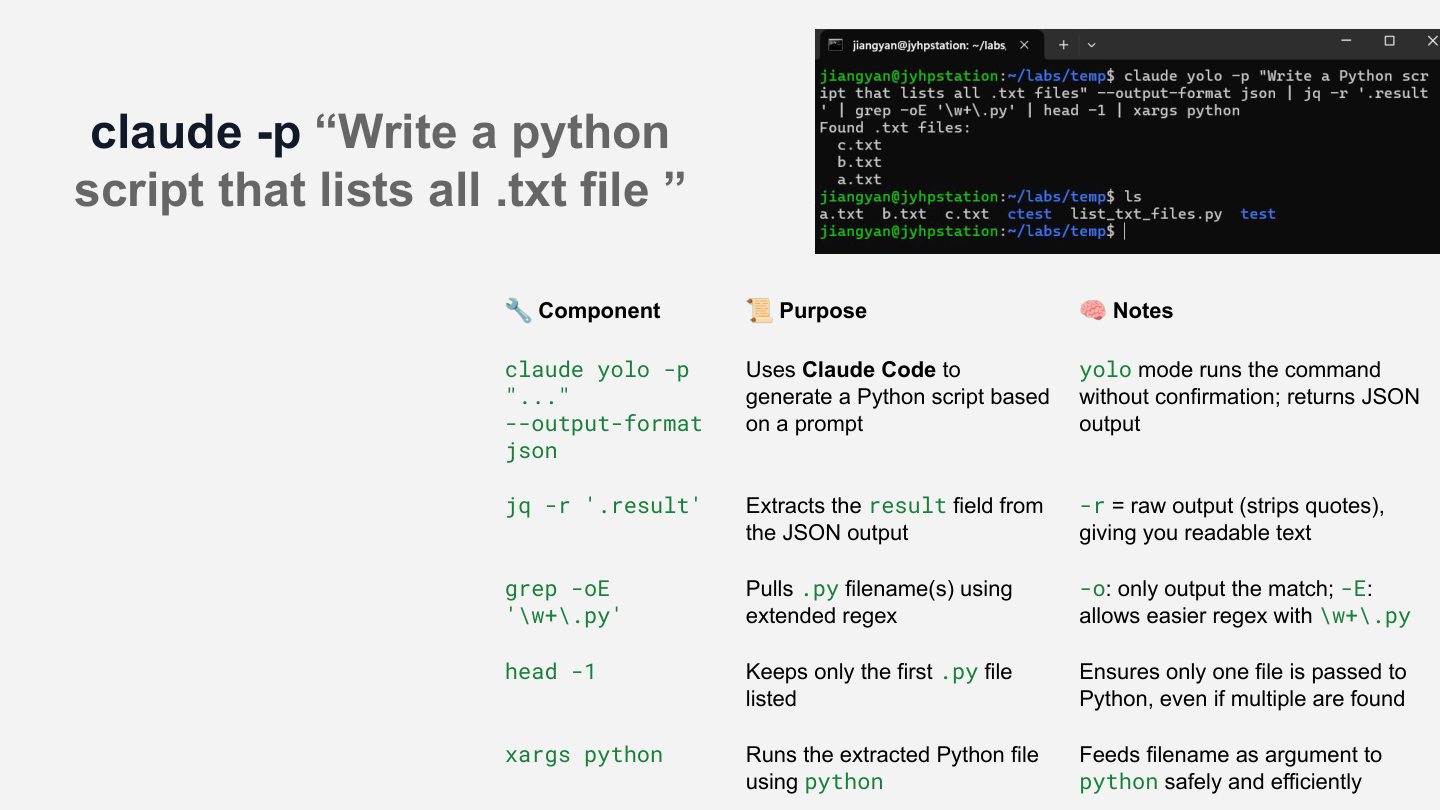The image size is (1440, 810).
Task: Click the "Component" column header
Action: click(x=599, y=311)
